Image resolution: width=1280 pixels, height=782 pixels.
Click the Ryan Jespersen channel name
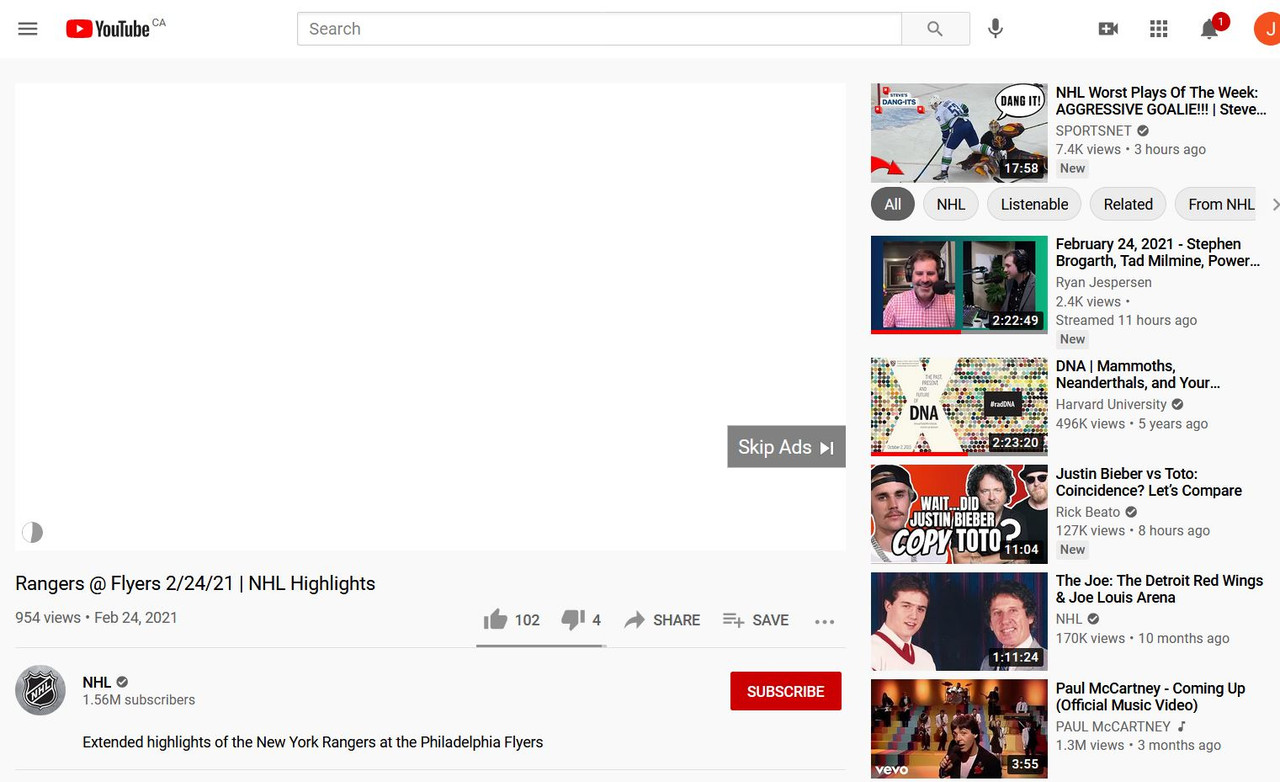1104,283
